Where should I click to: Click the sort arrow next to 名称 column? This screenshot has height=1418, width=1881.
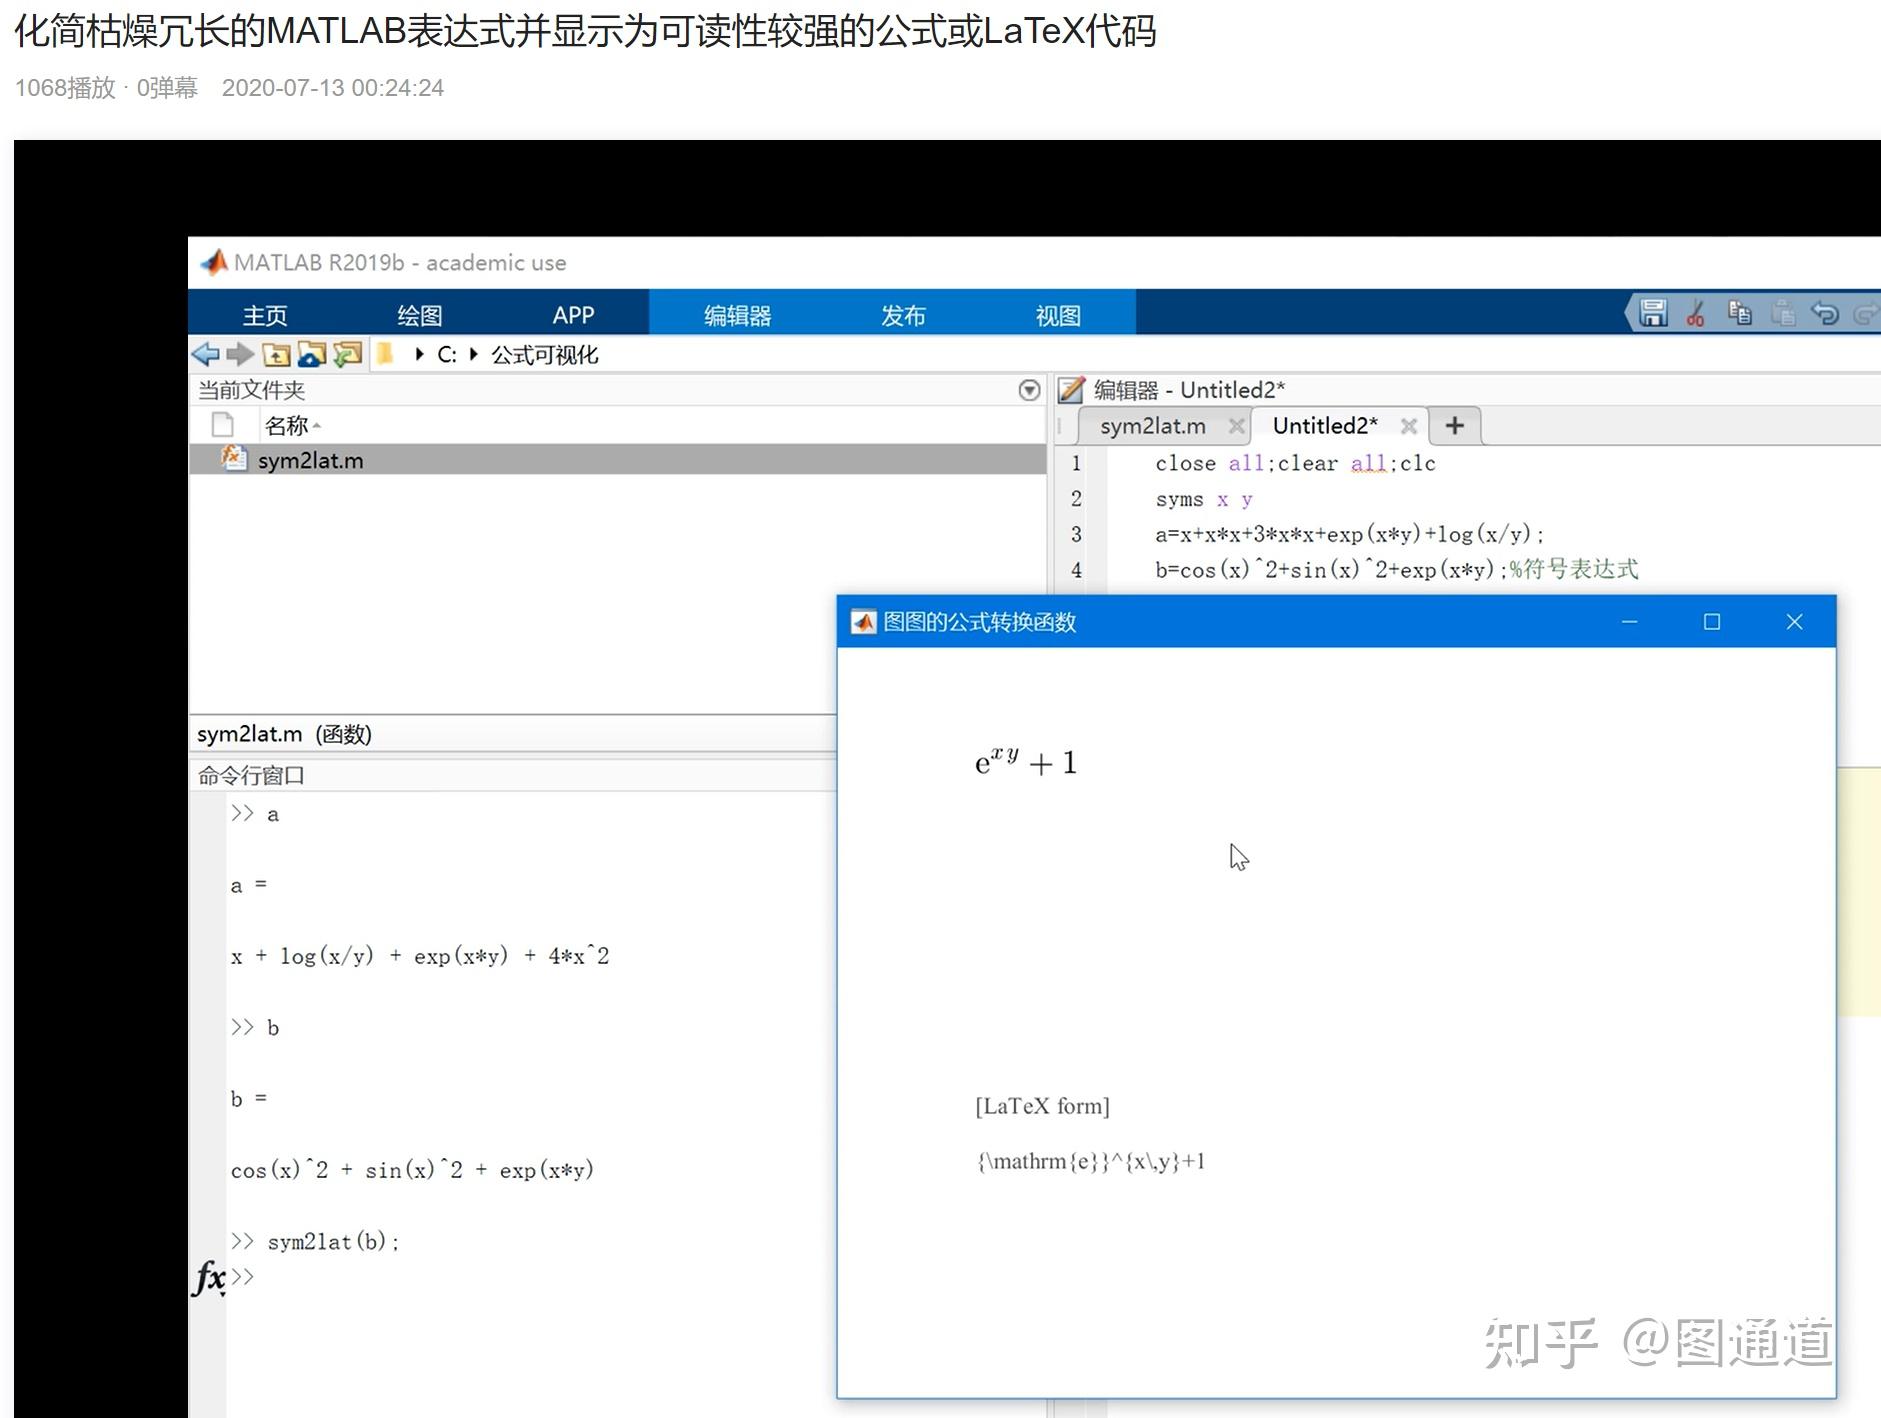[x=317, y=425]
